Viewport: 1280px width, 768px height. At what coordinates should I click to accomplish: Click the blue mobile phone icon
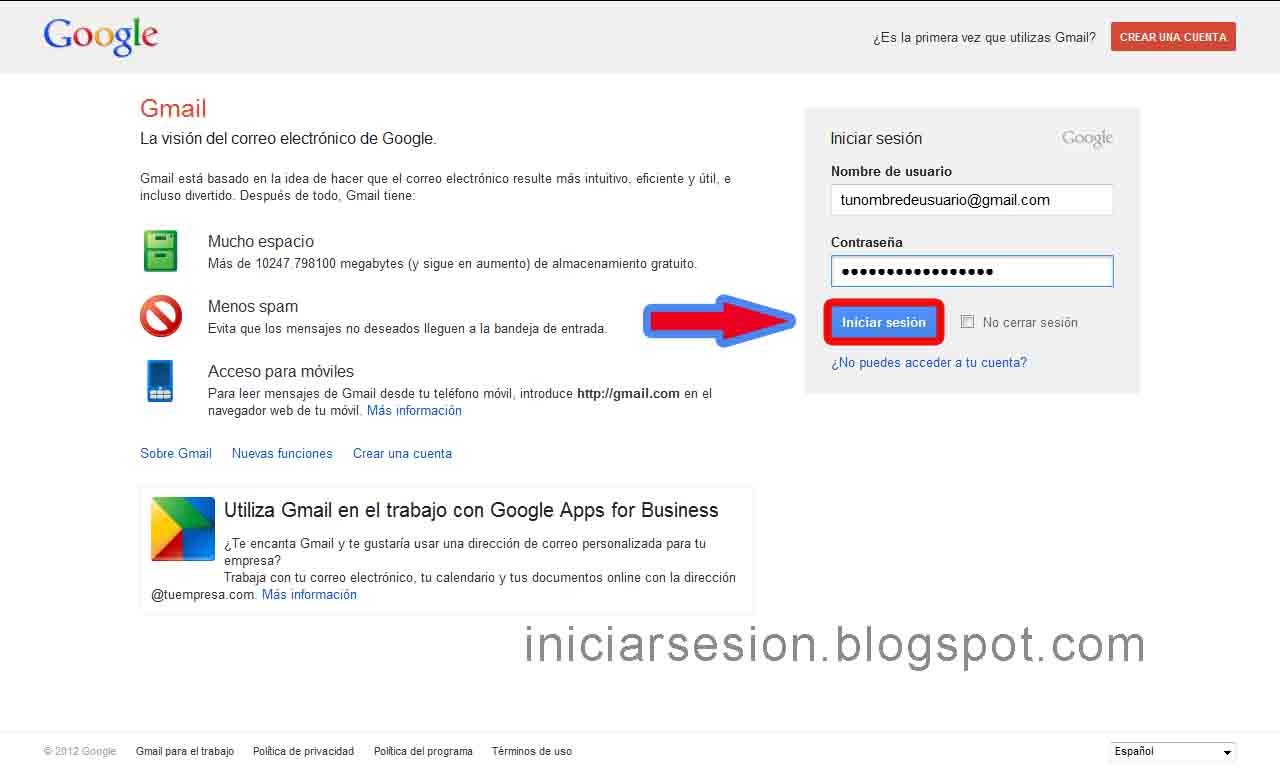(160, 381)
